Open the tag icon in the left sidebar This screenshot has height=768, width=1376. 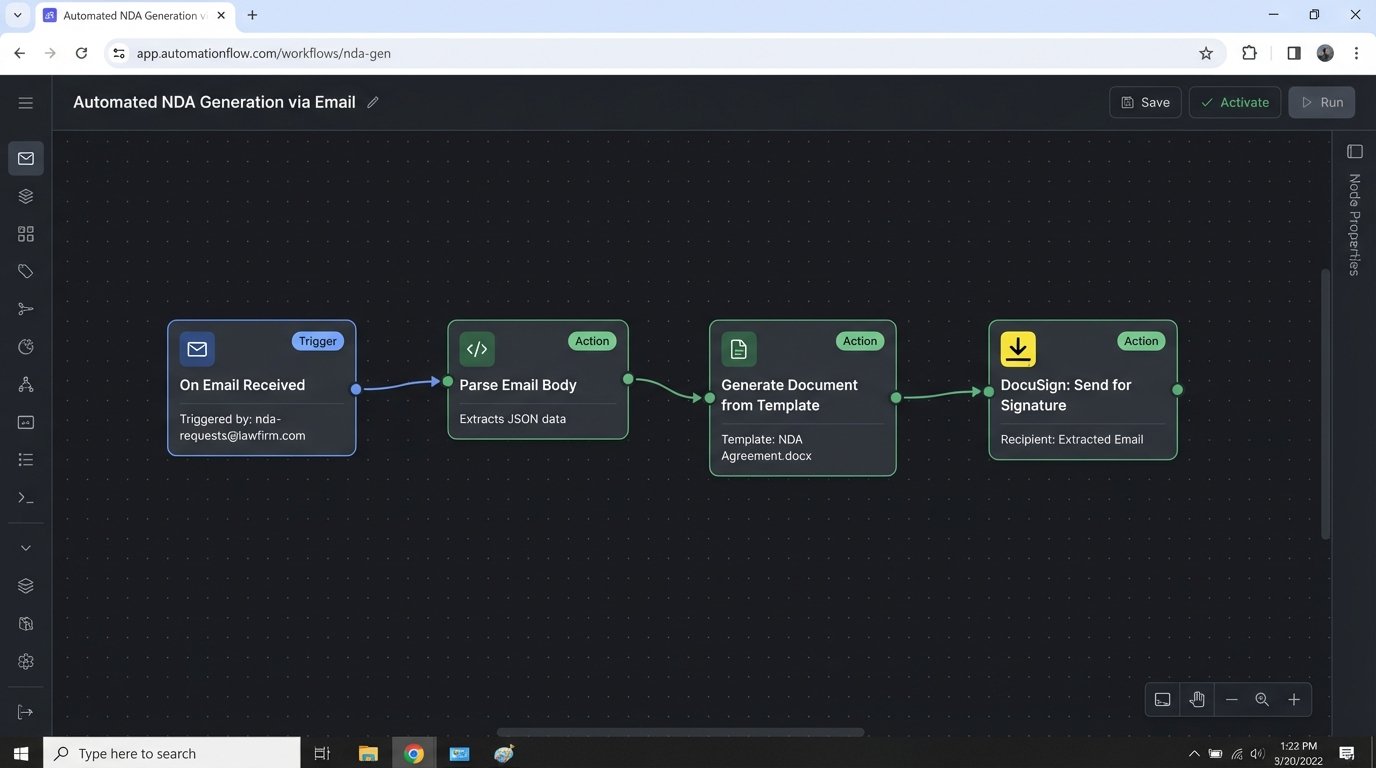tap(26, 271)
